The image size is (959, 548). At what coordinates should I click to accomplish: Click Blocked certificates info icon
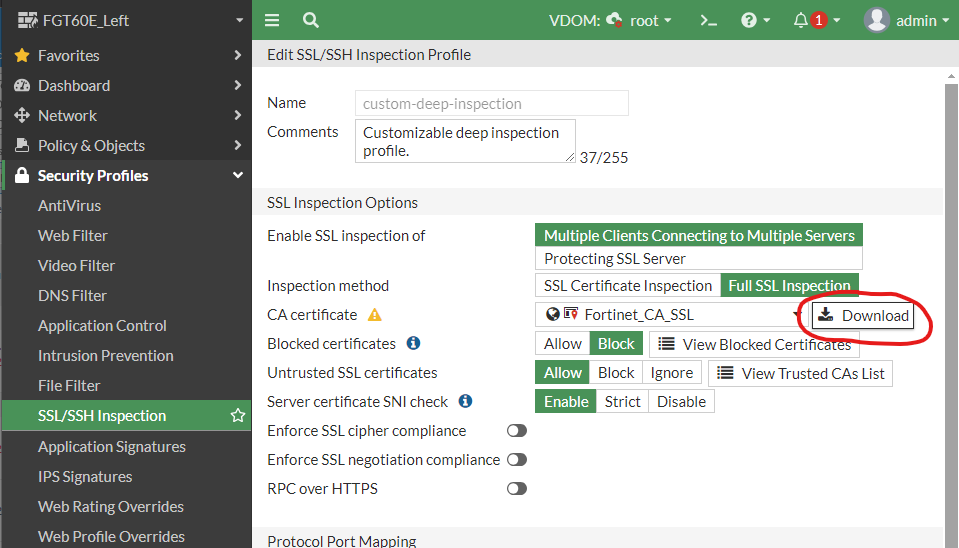click(413, 343)
